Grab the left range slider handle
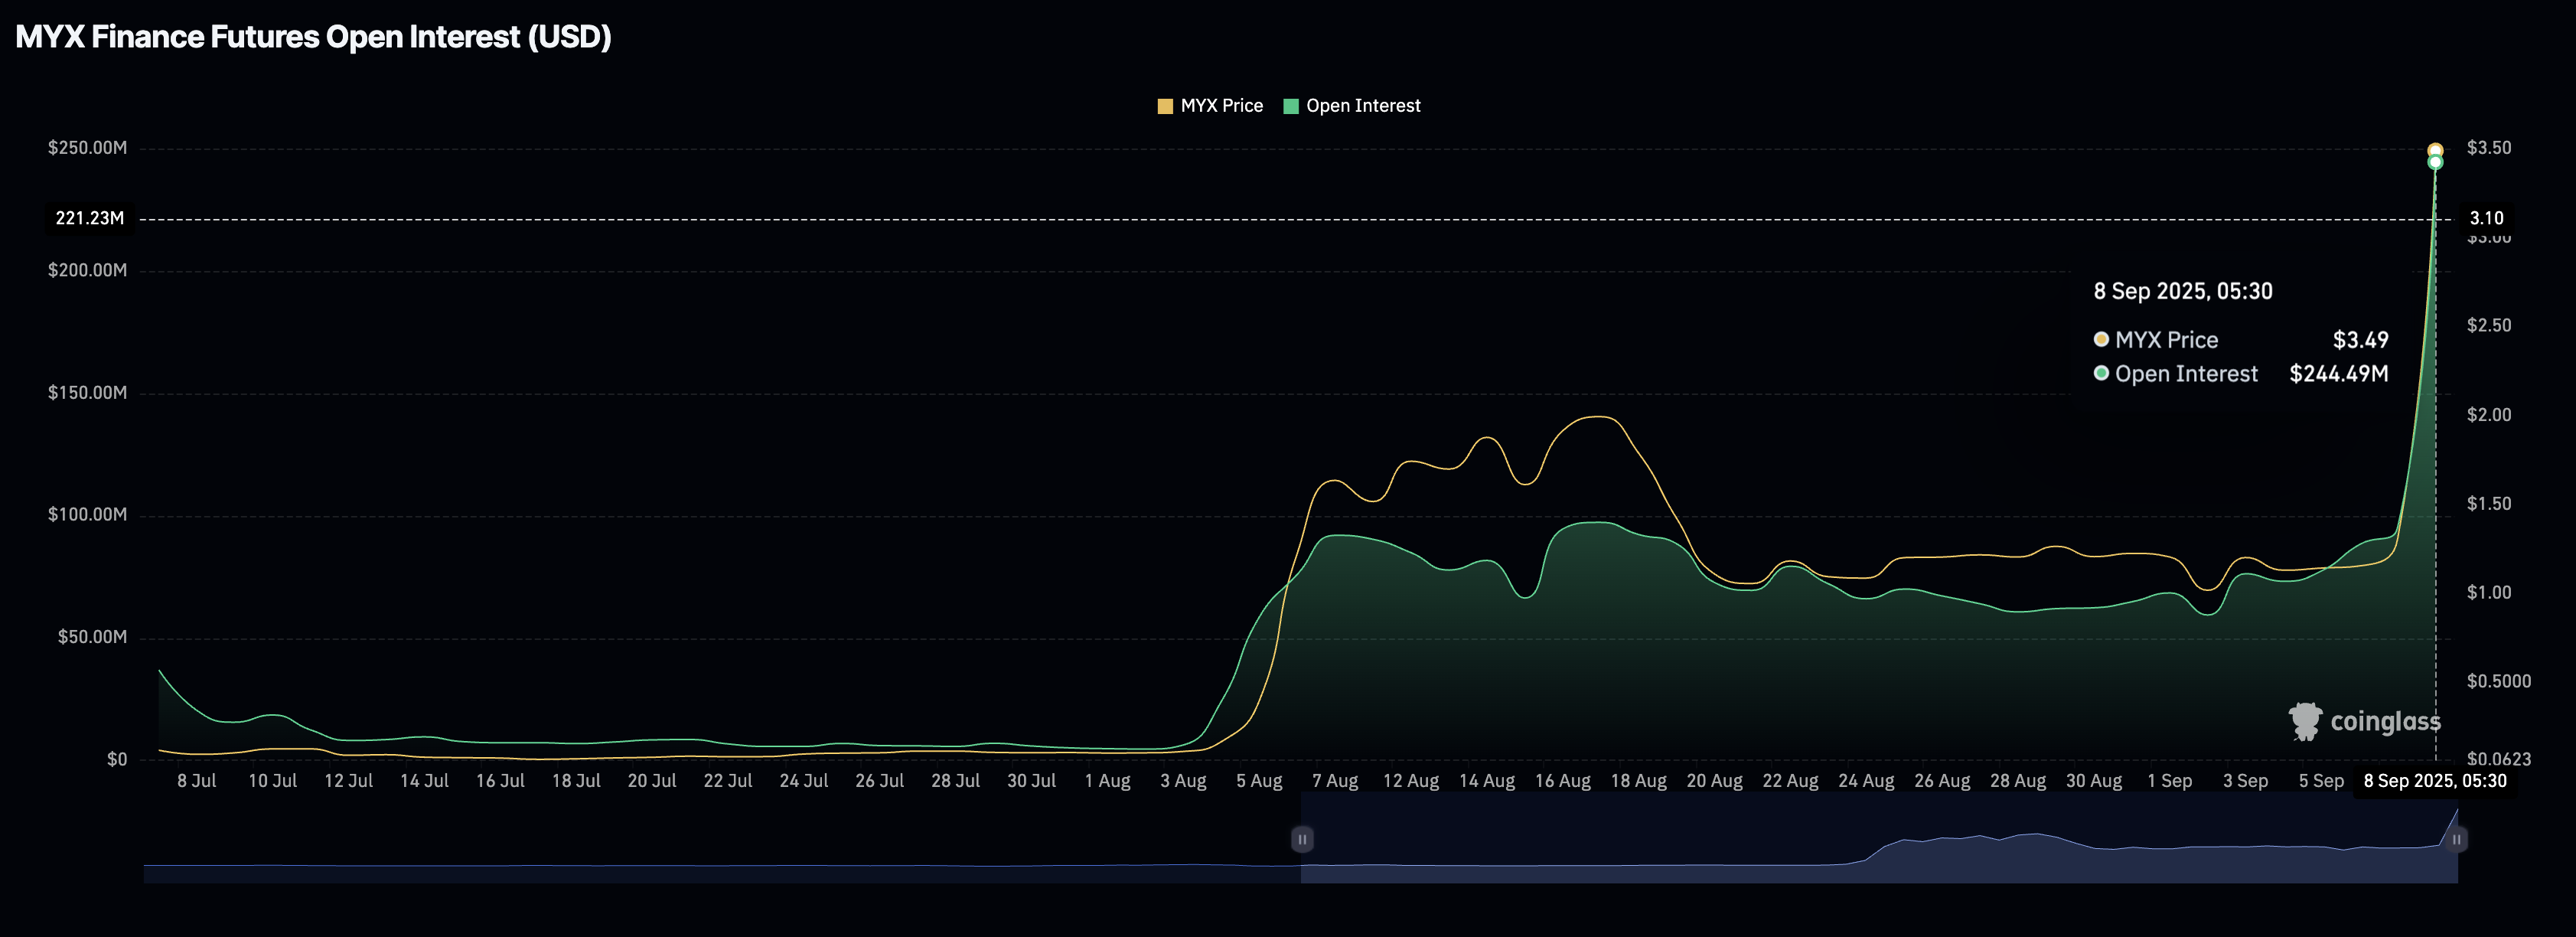 click(1302, 839)
